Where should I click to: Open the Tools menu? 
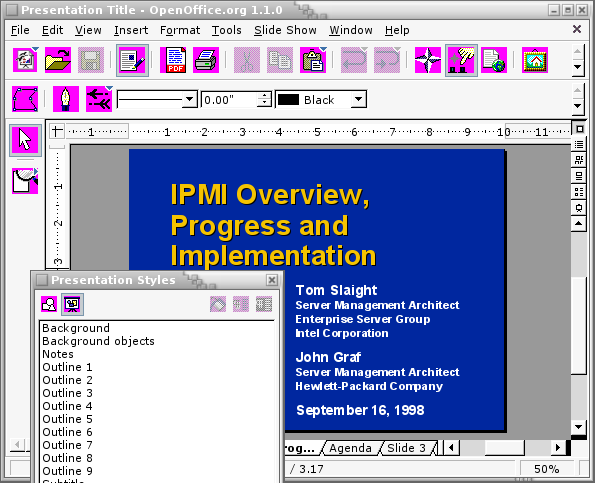227,30
